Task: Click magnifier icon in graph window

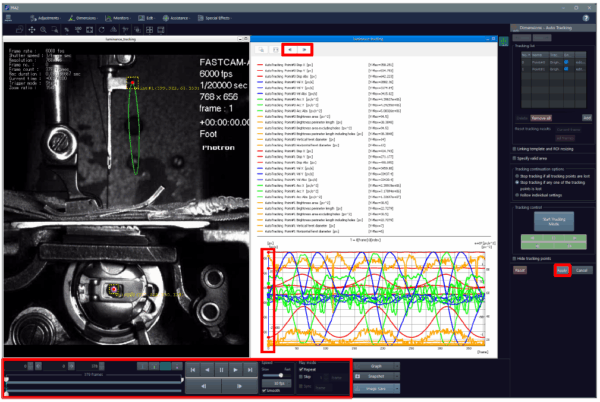Action: [x=261, y=48]
